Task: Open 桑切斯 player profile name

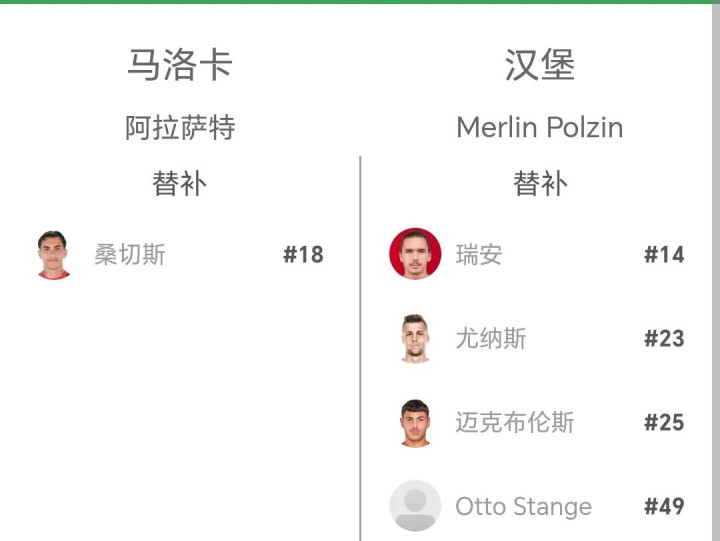Action: pos(130,255)
